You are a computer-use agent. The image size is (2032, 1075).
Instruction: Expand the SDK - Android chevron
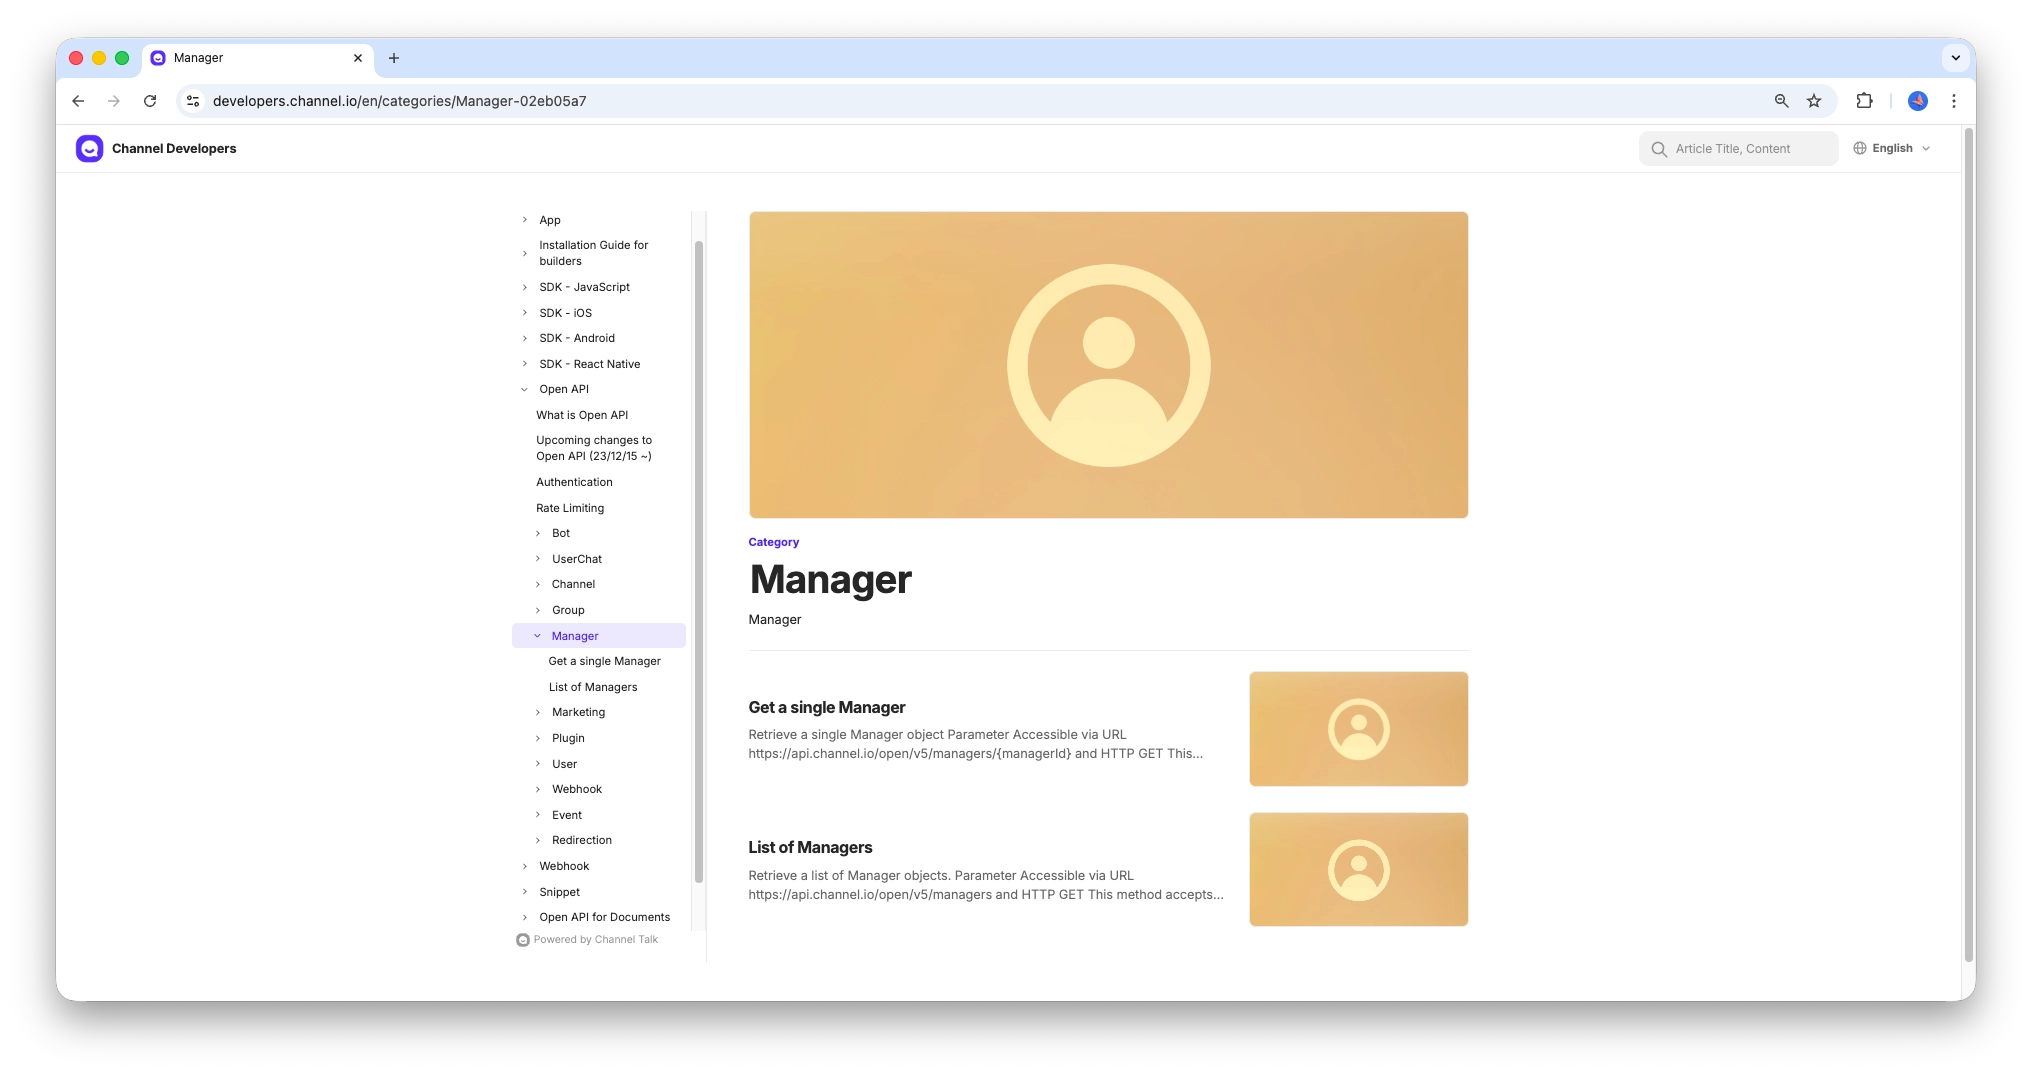[525, 338]
